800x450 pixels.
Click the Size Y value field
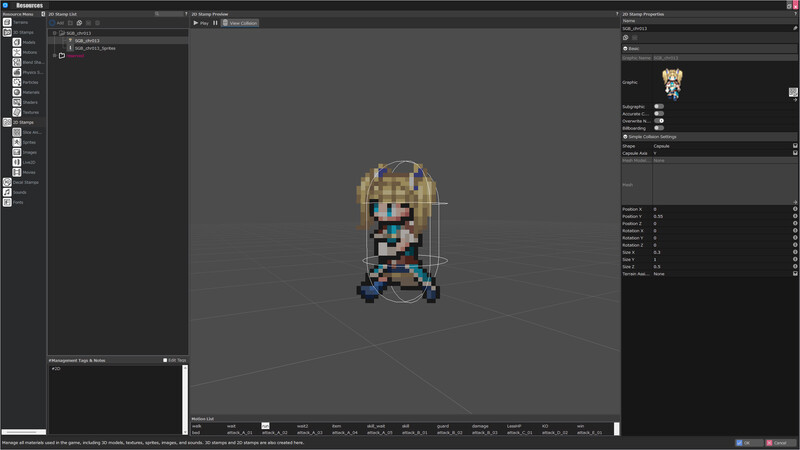[x=722, y=259]
